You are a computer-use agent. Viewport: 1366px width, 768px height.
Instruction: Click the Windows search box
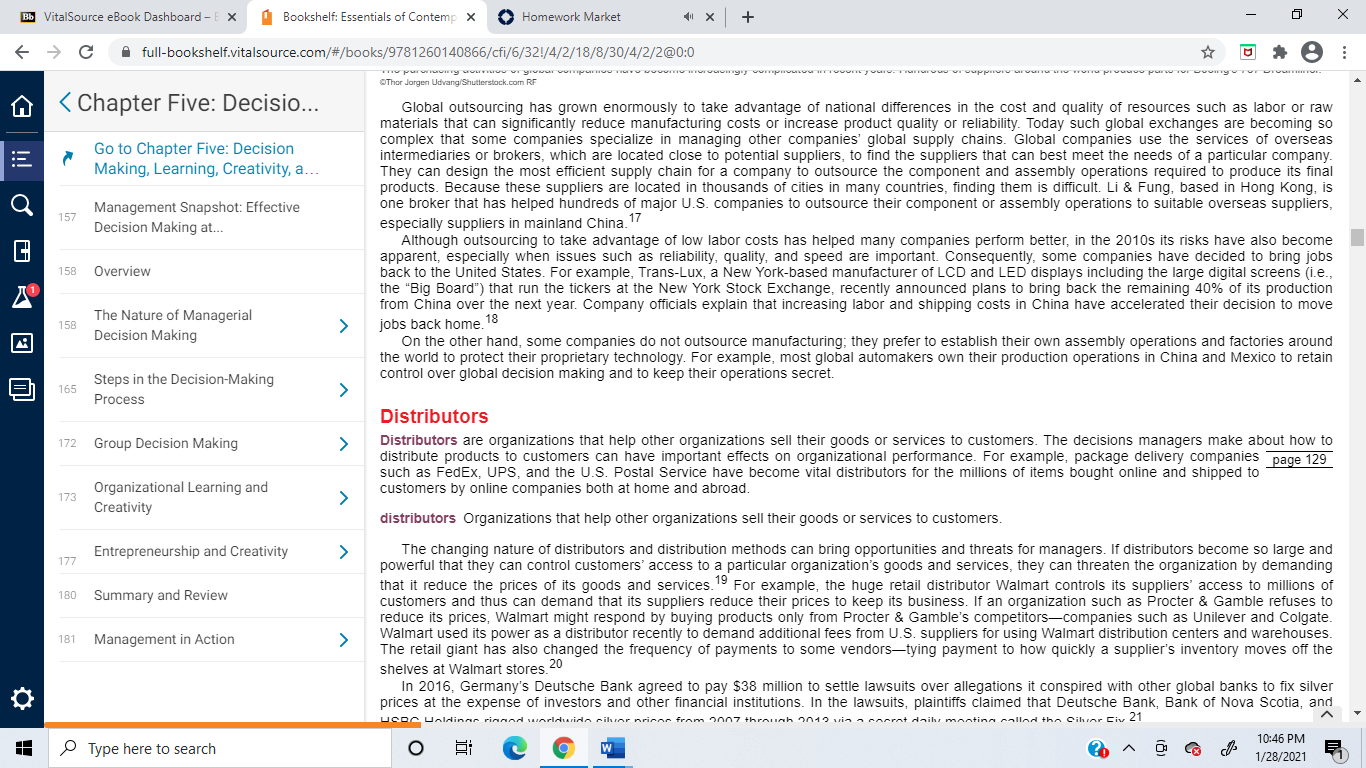[x=218, y=748]
